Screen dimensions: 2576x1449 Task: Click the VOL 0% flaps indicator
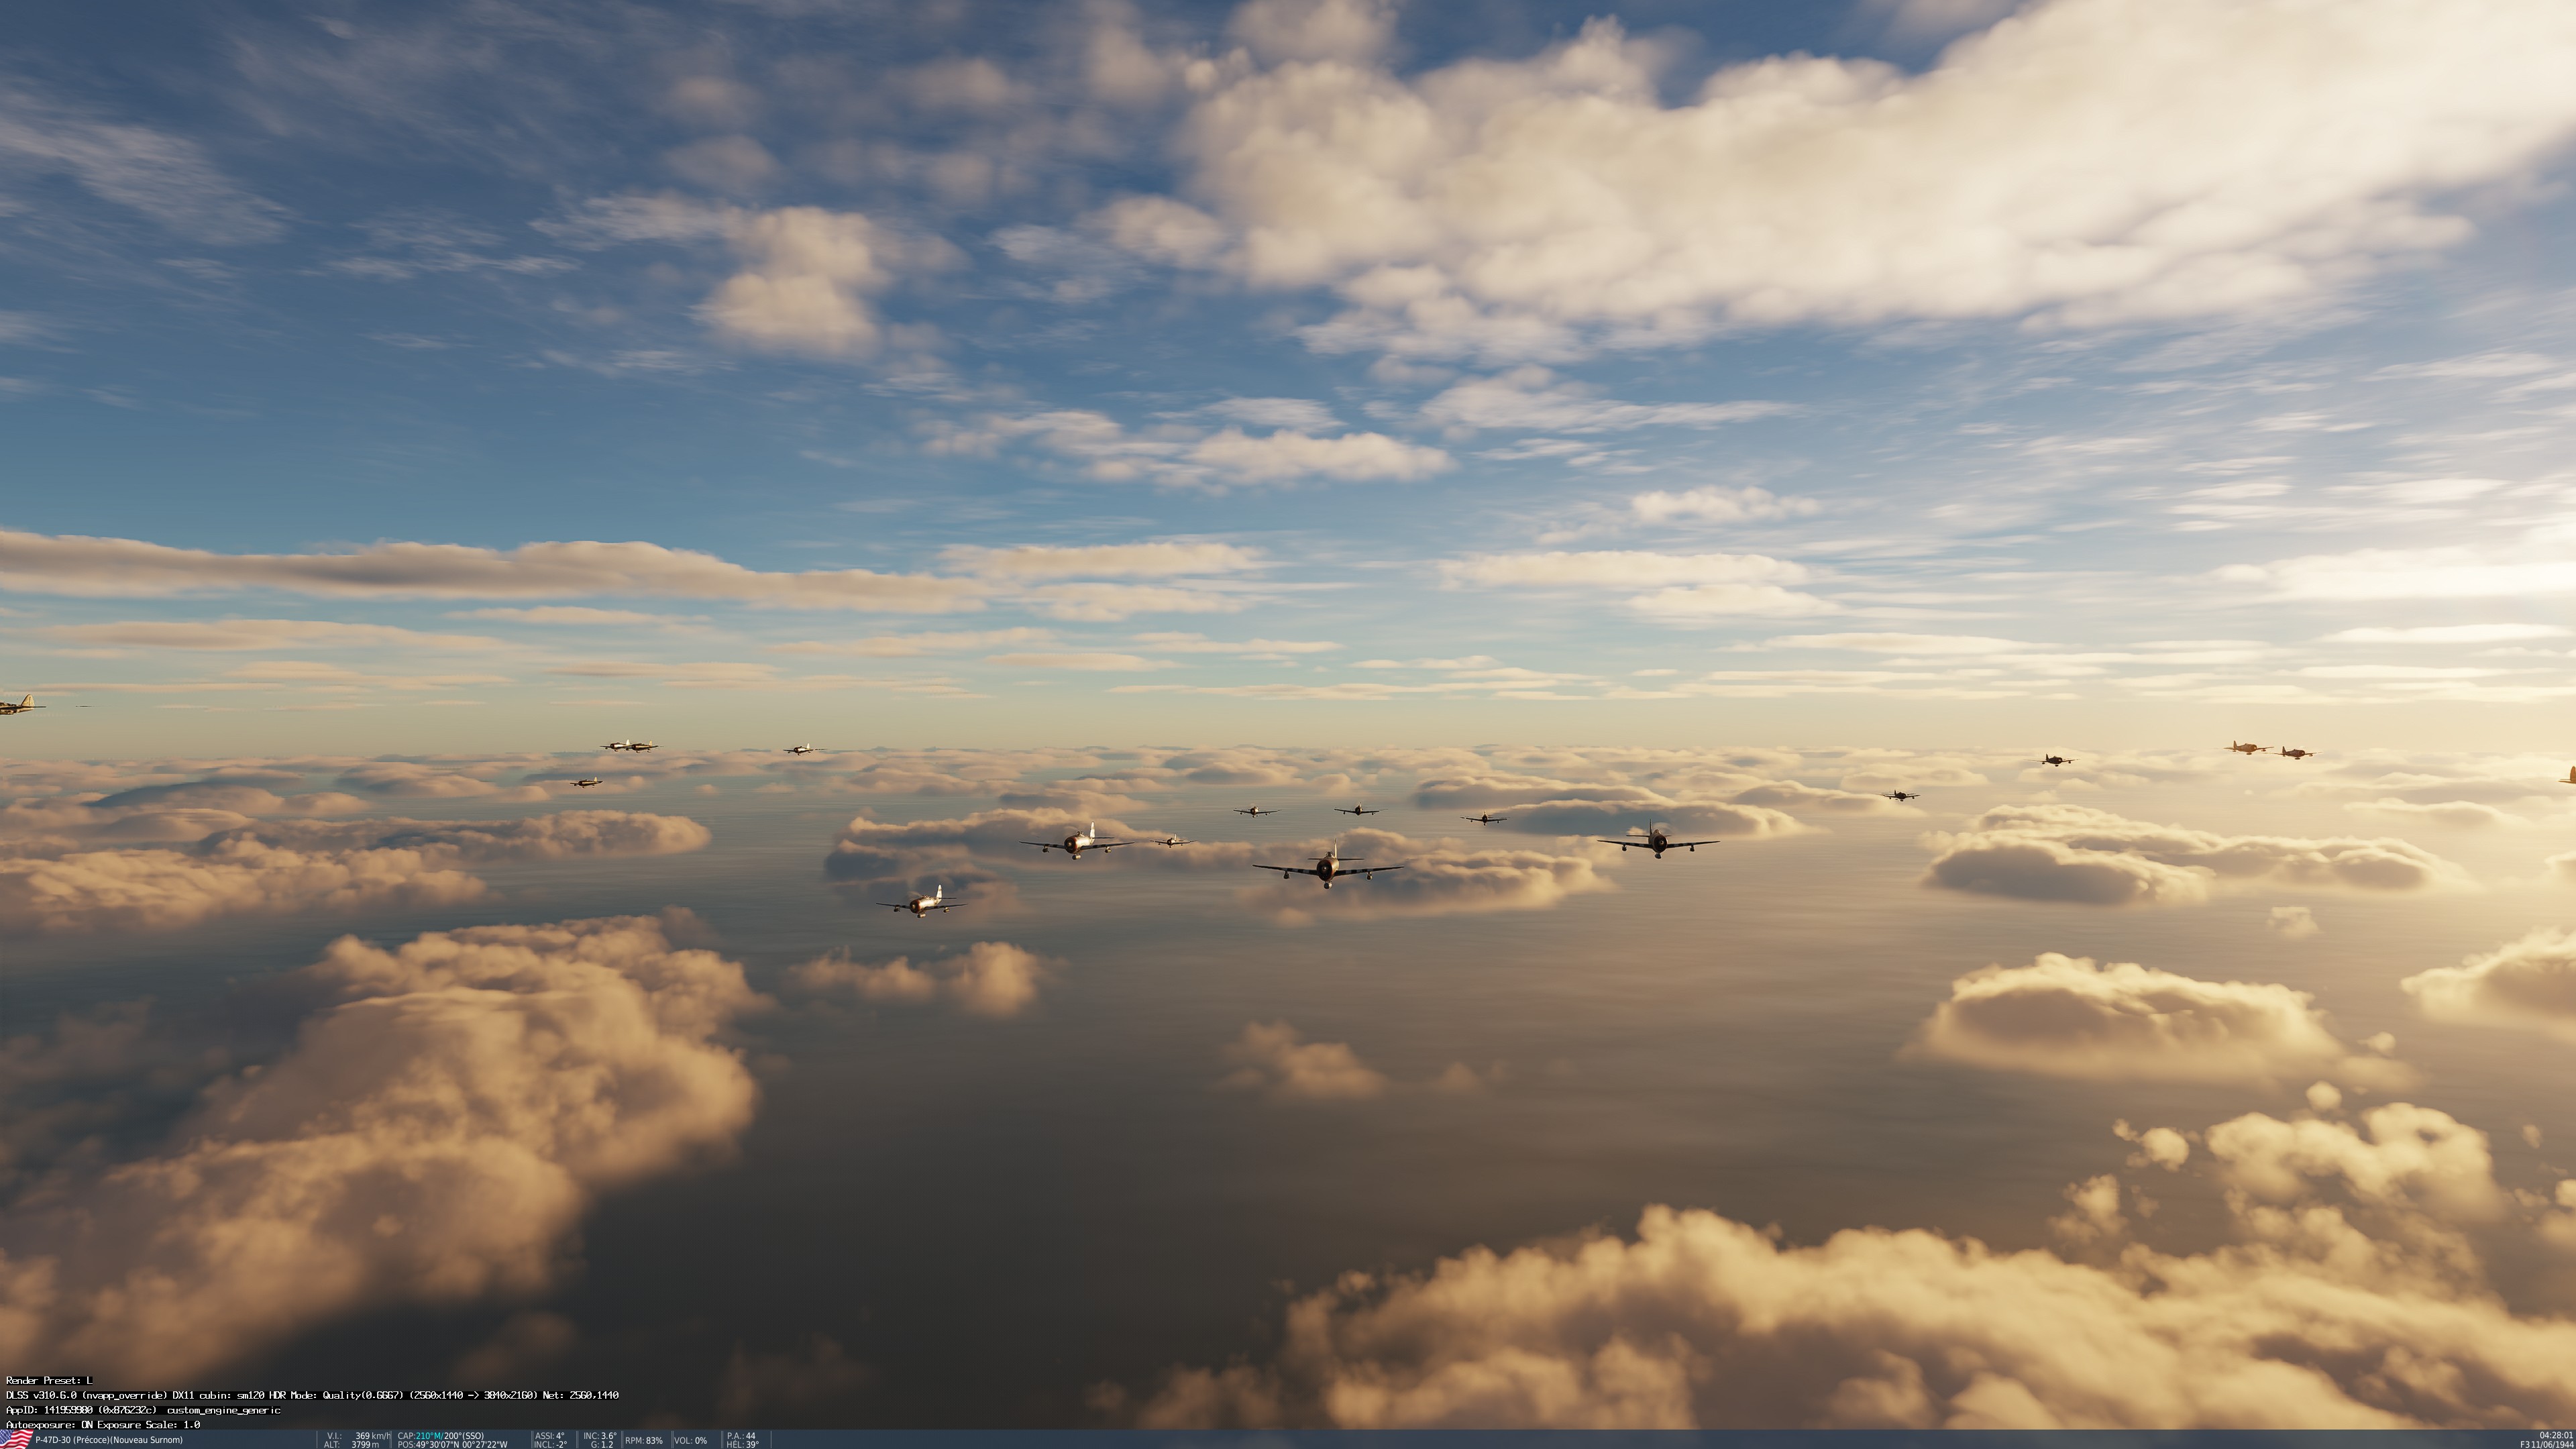click(x=690, y=1441)
